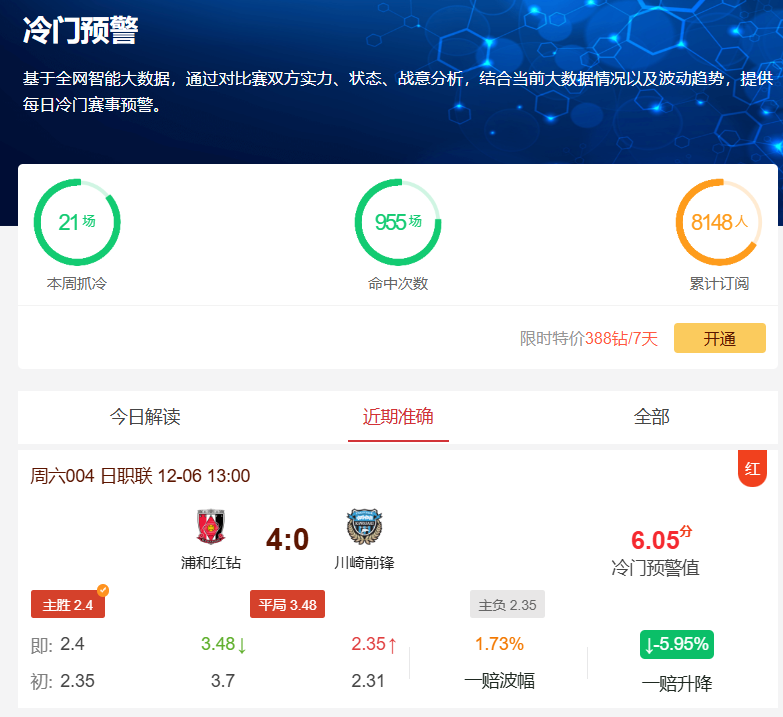Click the Urawa Reds team logo

[211, 526]
